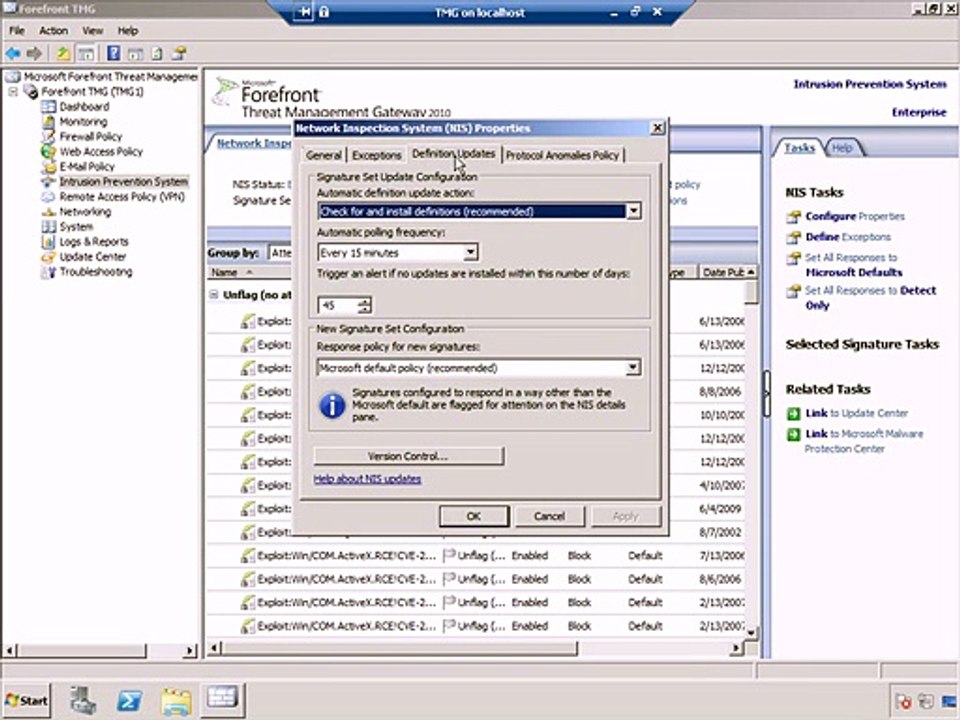Open Help about NIS updates link
Screen dimensions: 960x720
pos(367,479)
